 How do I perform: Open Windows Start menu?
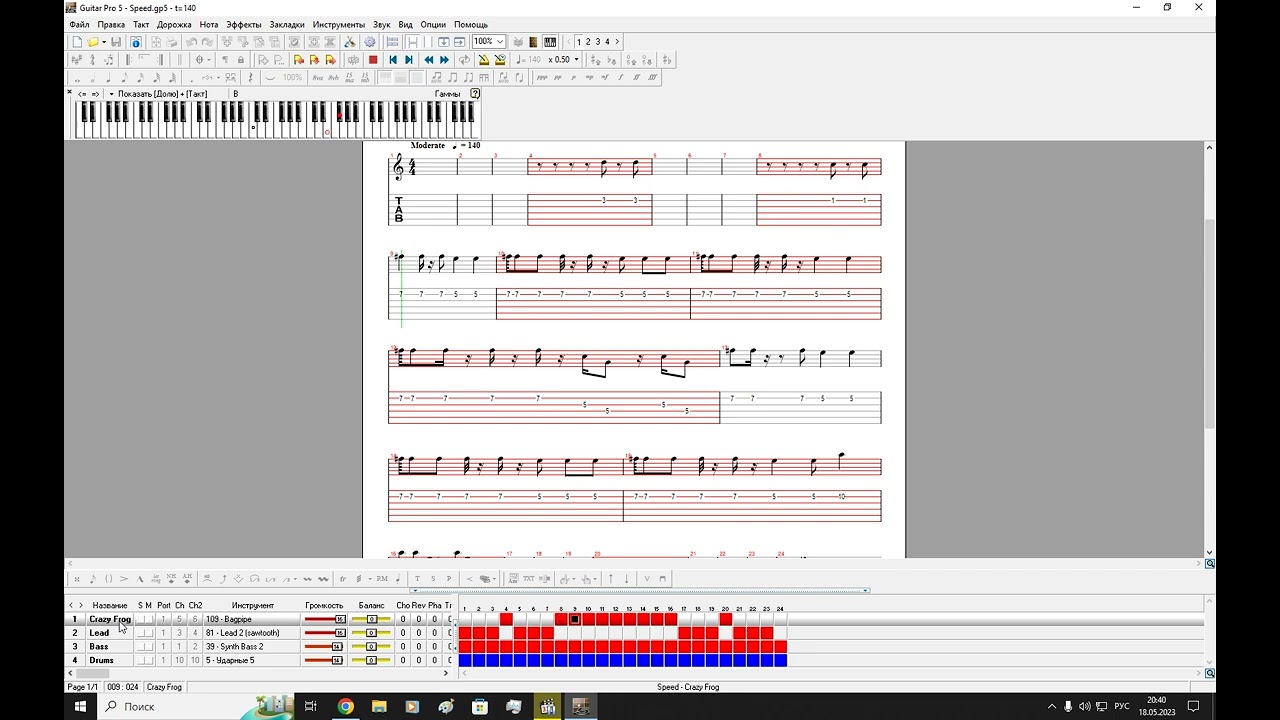tap(81, 706)
